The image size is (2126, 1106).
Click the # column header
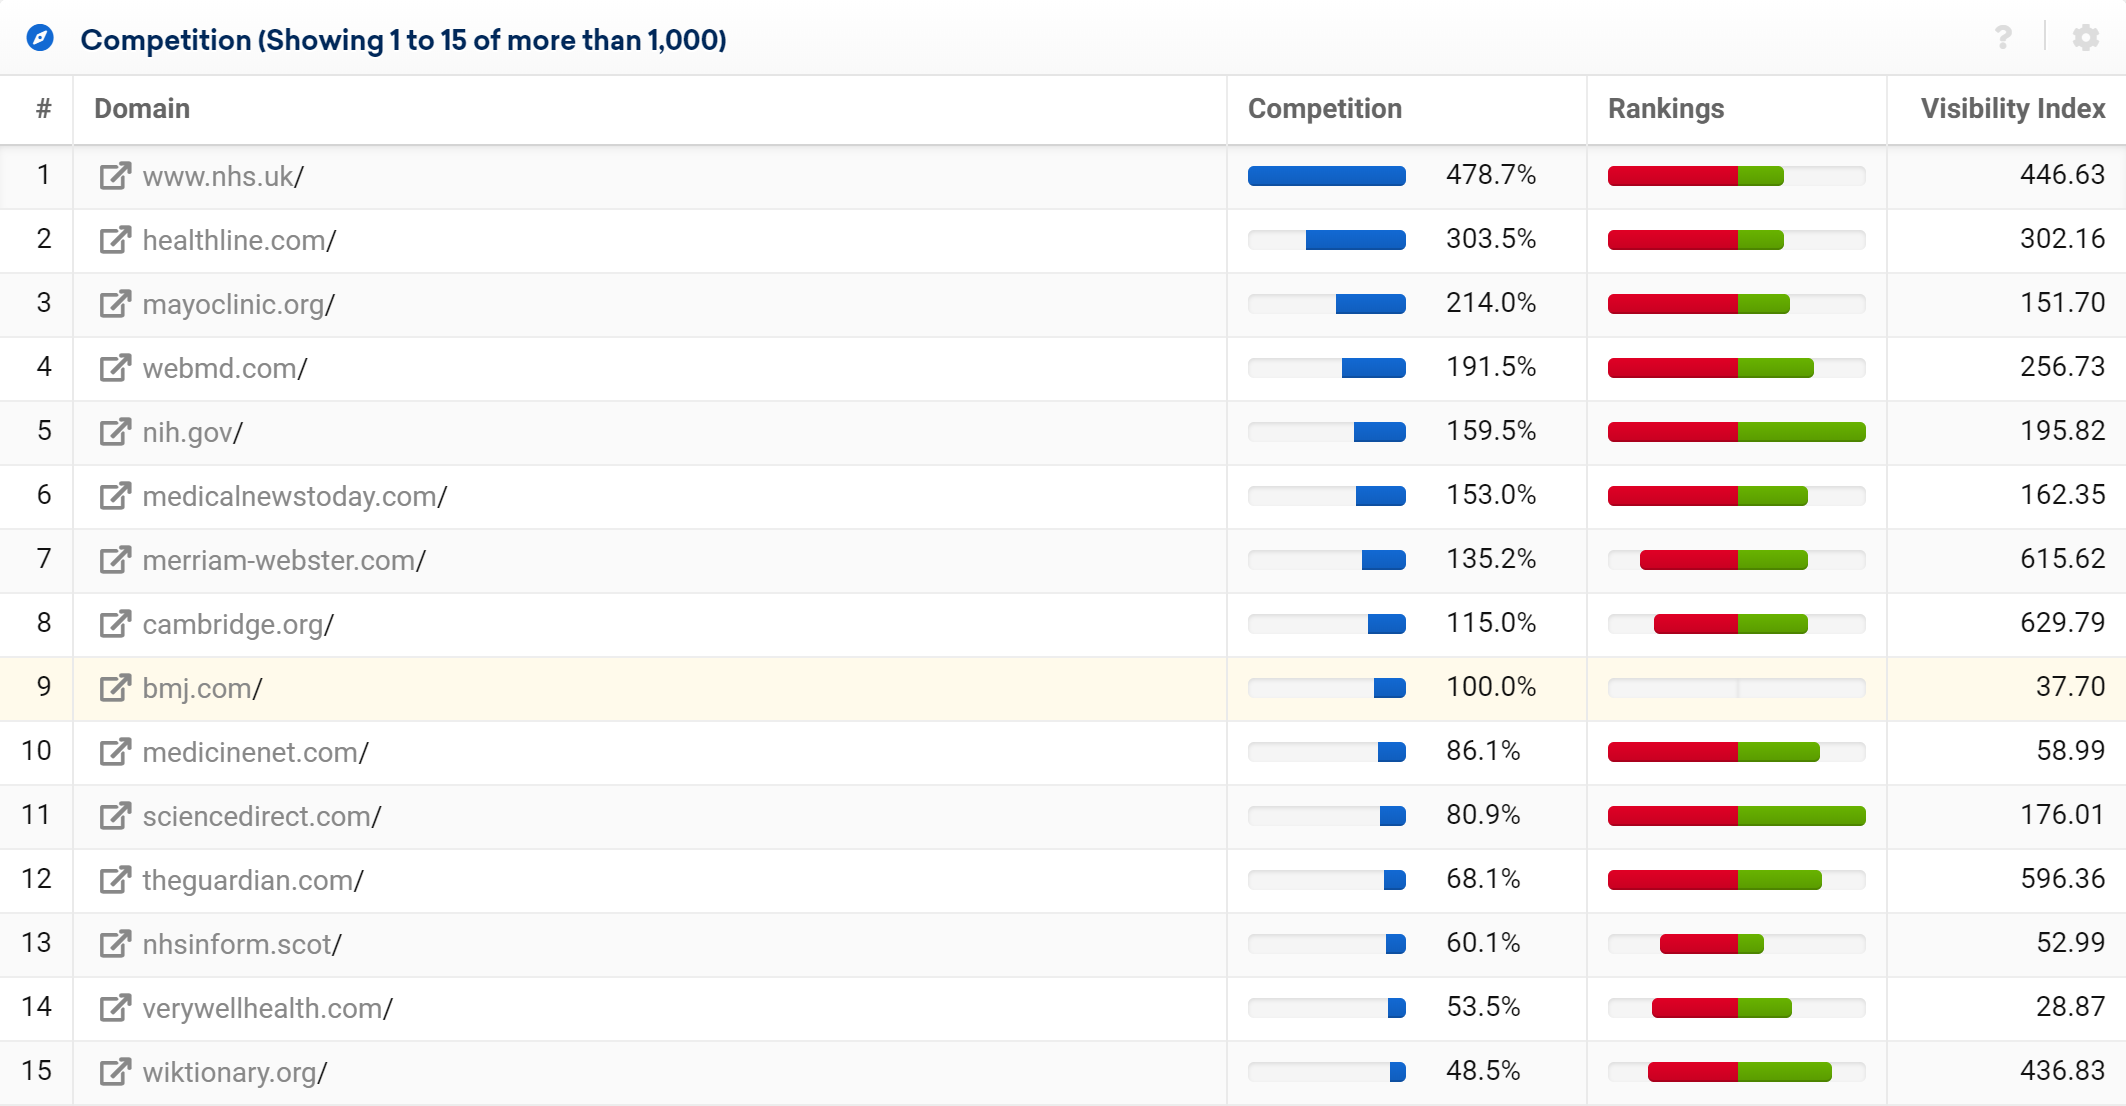click(43, 109)
